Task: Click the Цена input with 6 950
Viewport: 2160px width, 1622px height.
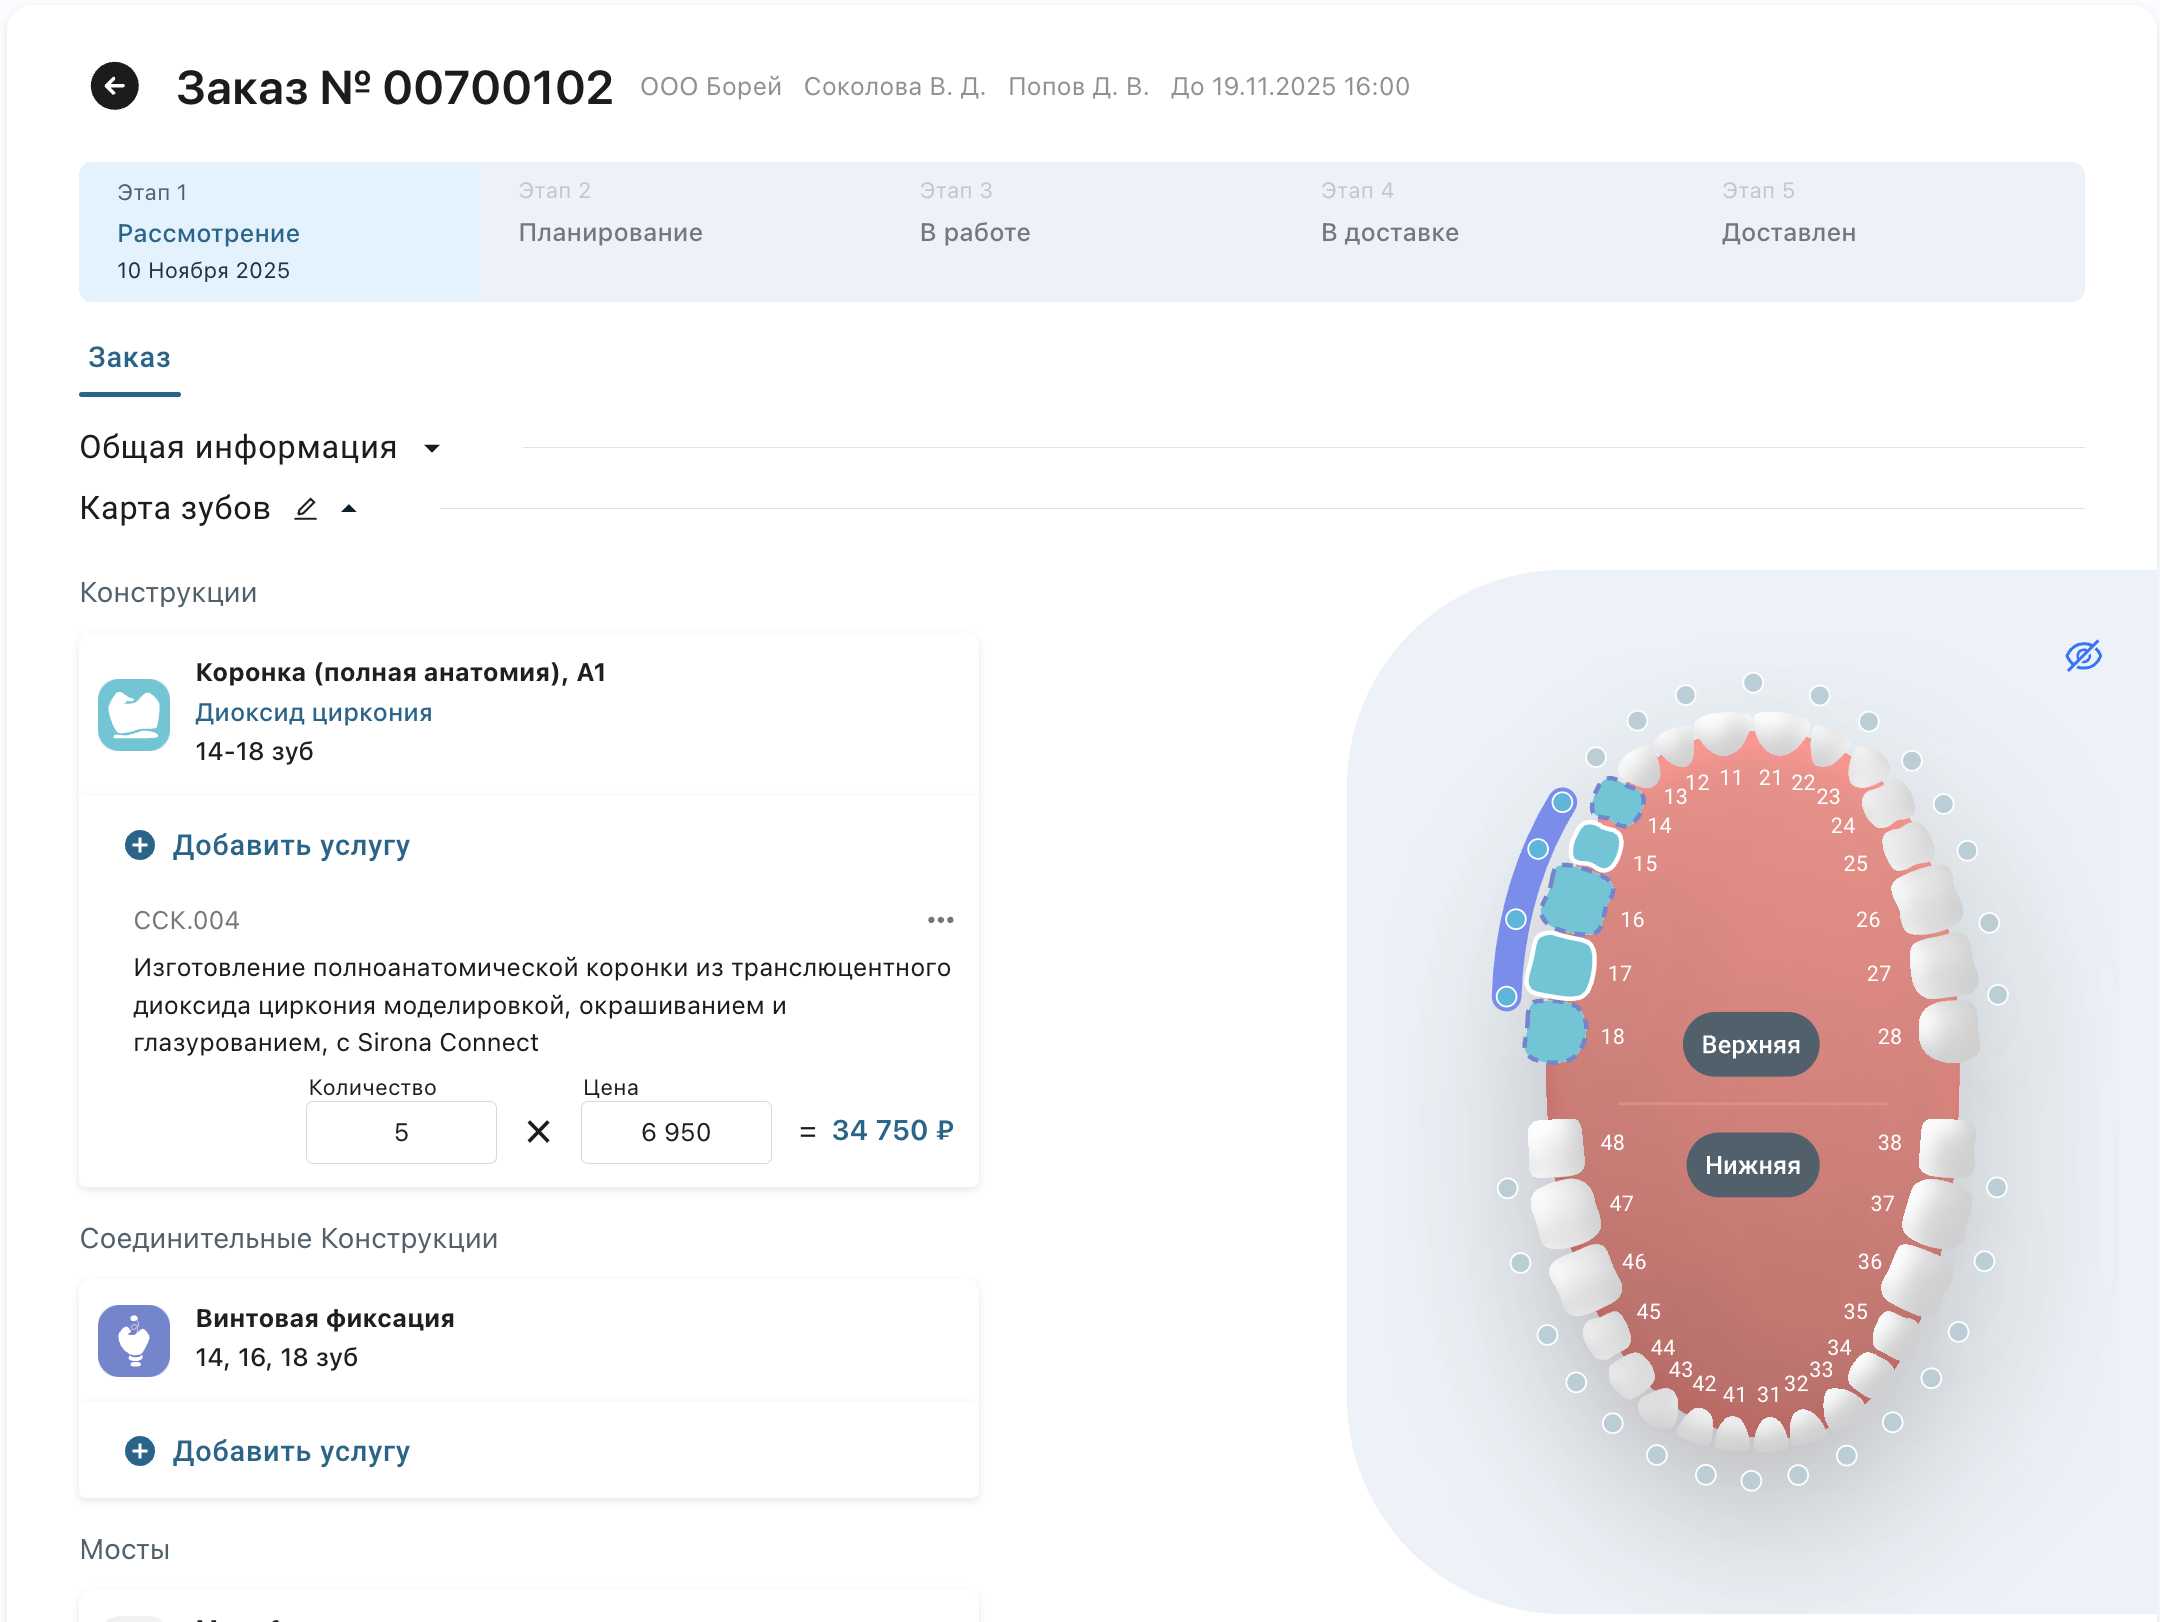Action: pos(676,1132)
